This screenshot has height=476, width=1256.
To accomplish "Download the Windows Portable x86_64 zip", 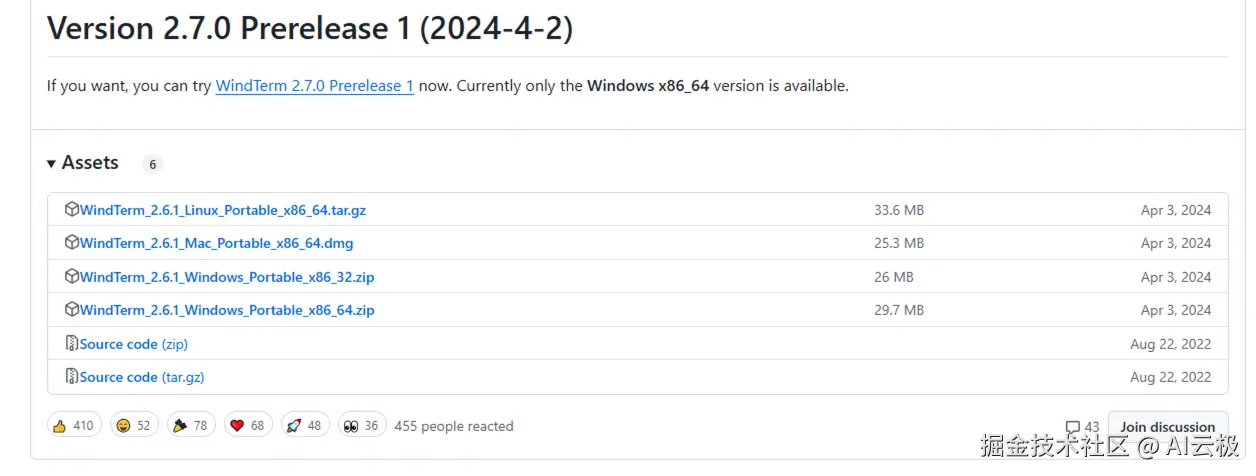I will pyautogui.click(x=227, y=310).
